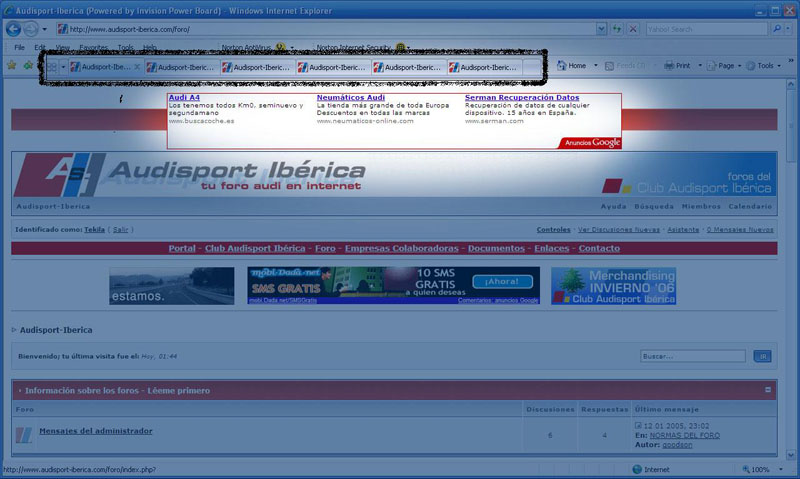The height and width of the screenshot is (479, 800).
Task: Click the search magnifier icon
Action: click(776, 29)
